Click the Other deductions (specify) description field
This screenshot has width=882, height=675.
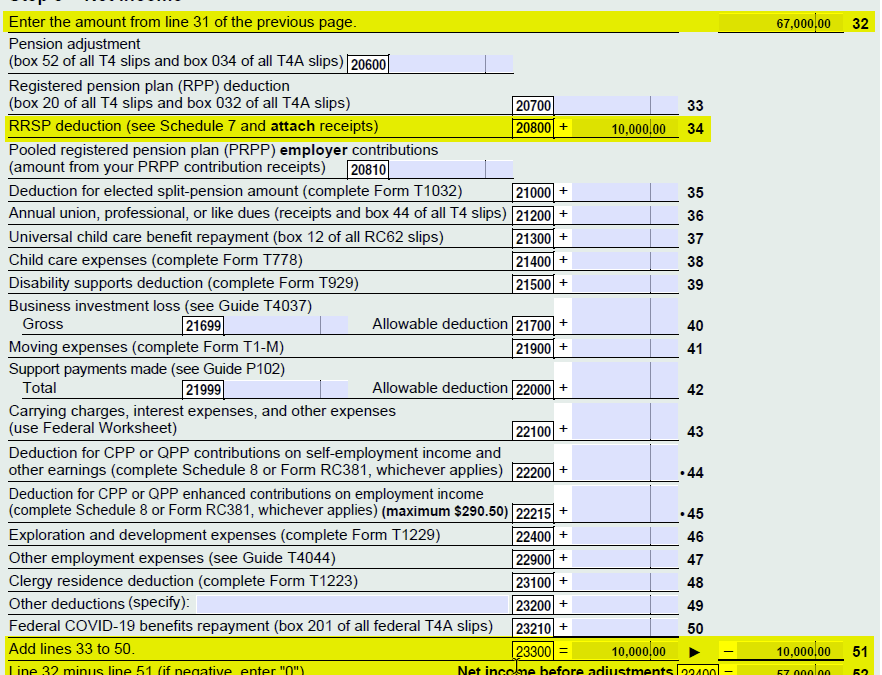click(x=352, y=604)
